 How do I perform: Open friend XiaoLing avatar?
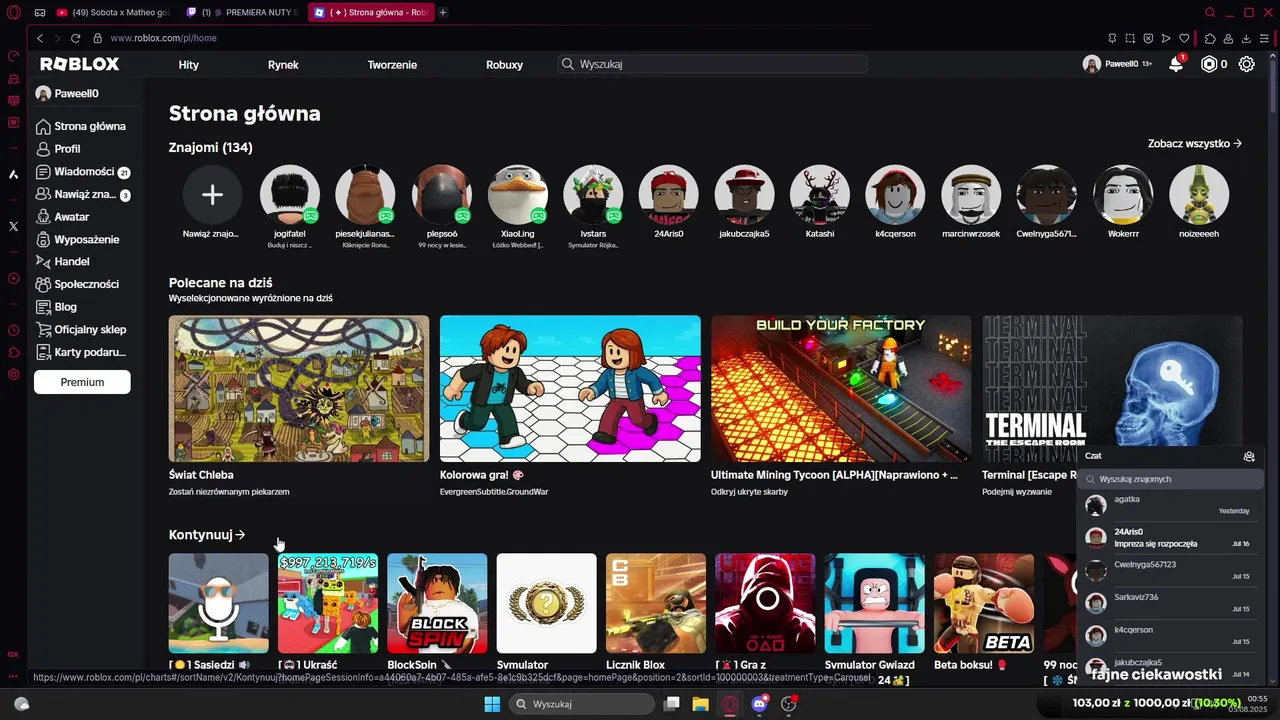[x=518, y=195]
